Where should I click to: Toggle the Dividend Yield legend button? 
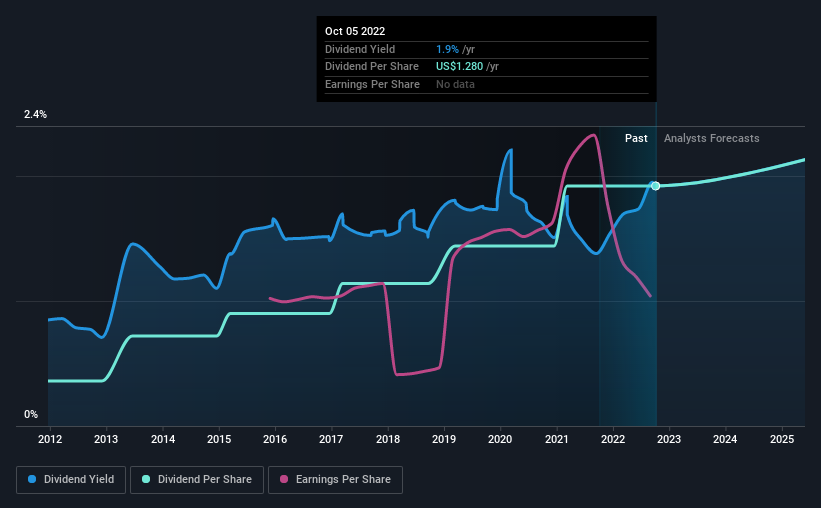(x=71, y=480)
